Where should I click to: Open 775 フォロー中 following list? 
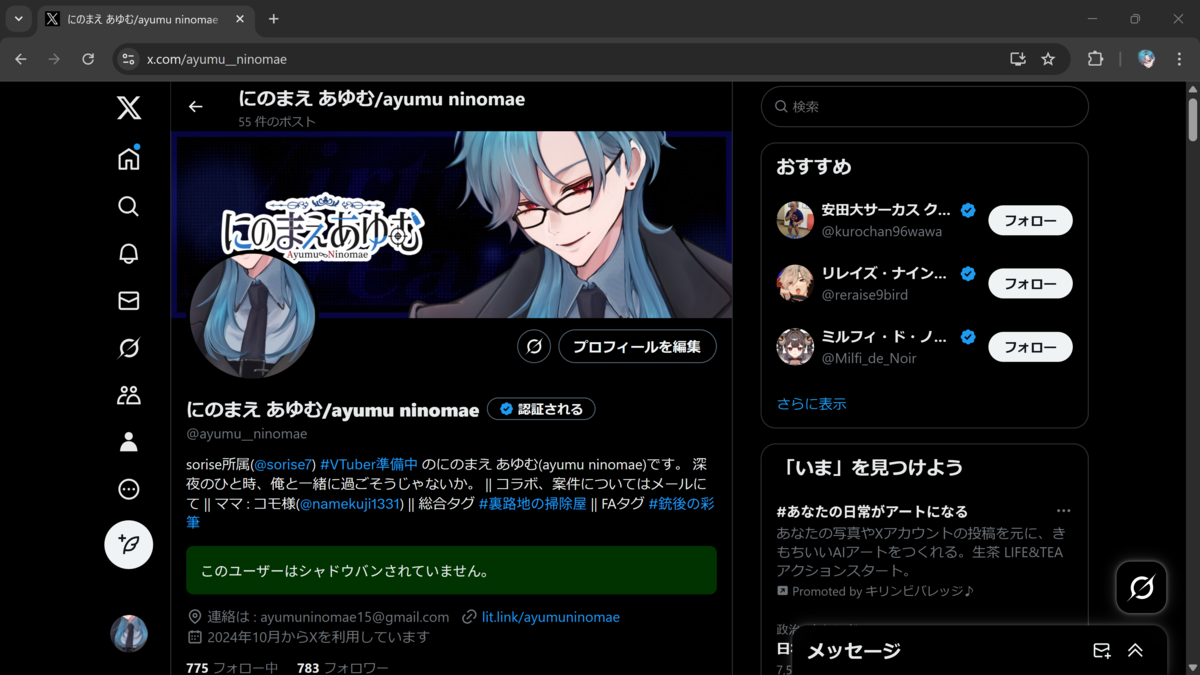coord(232,667)
